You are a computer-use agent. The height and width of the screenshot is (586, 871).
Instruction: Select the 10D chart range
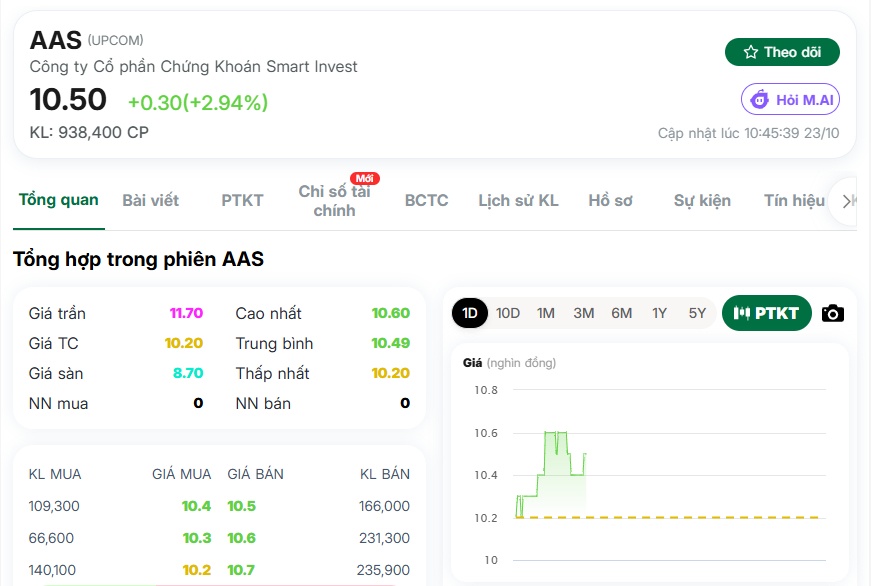508,313
